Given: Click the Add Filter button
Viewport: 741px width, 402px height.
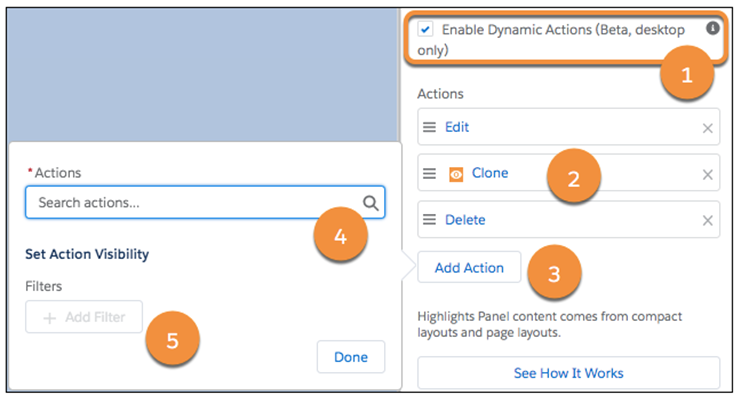Looking at the screenshot, I should (x=84, y=317).
